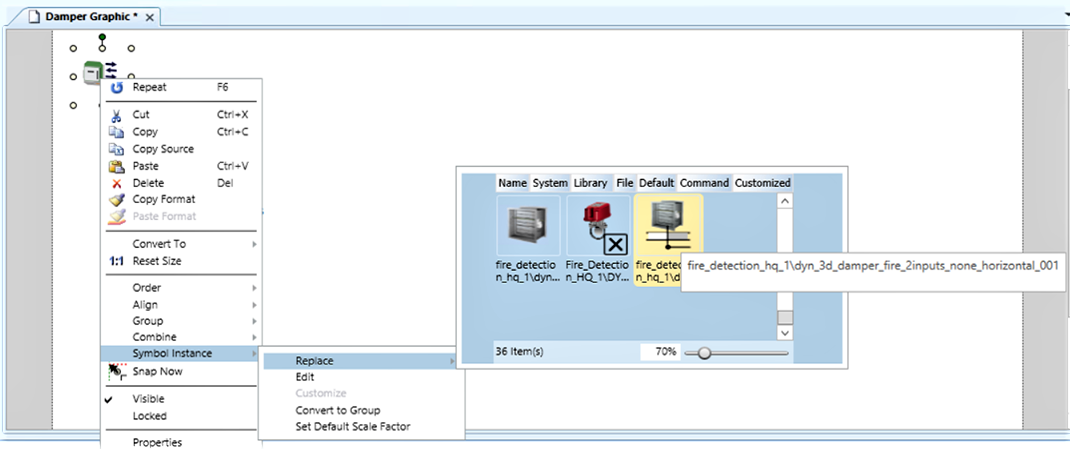This screenshot has height=449, width=1070.
Task: Select the red fire detection valve thumbnail
Action: pyautogui.click(x=598, y=229)
